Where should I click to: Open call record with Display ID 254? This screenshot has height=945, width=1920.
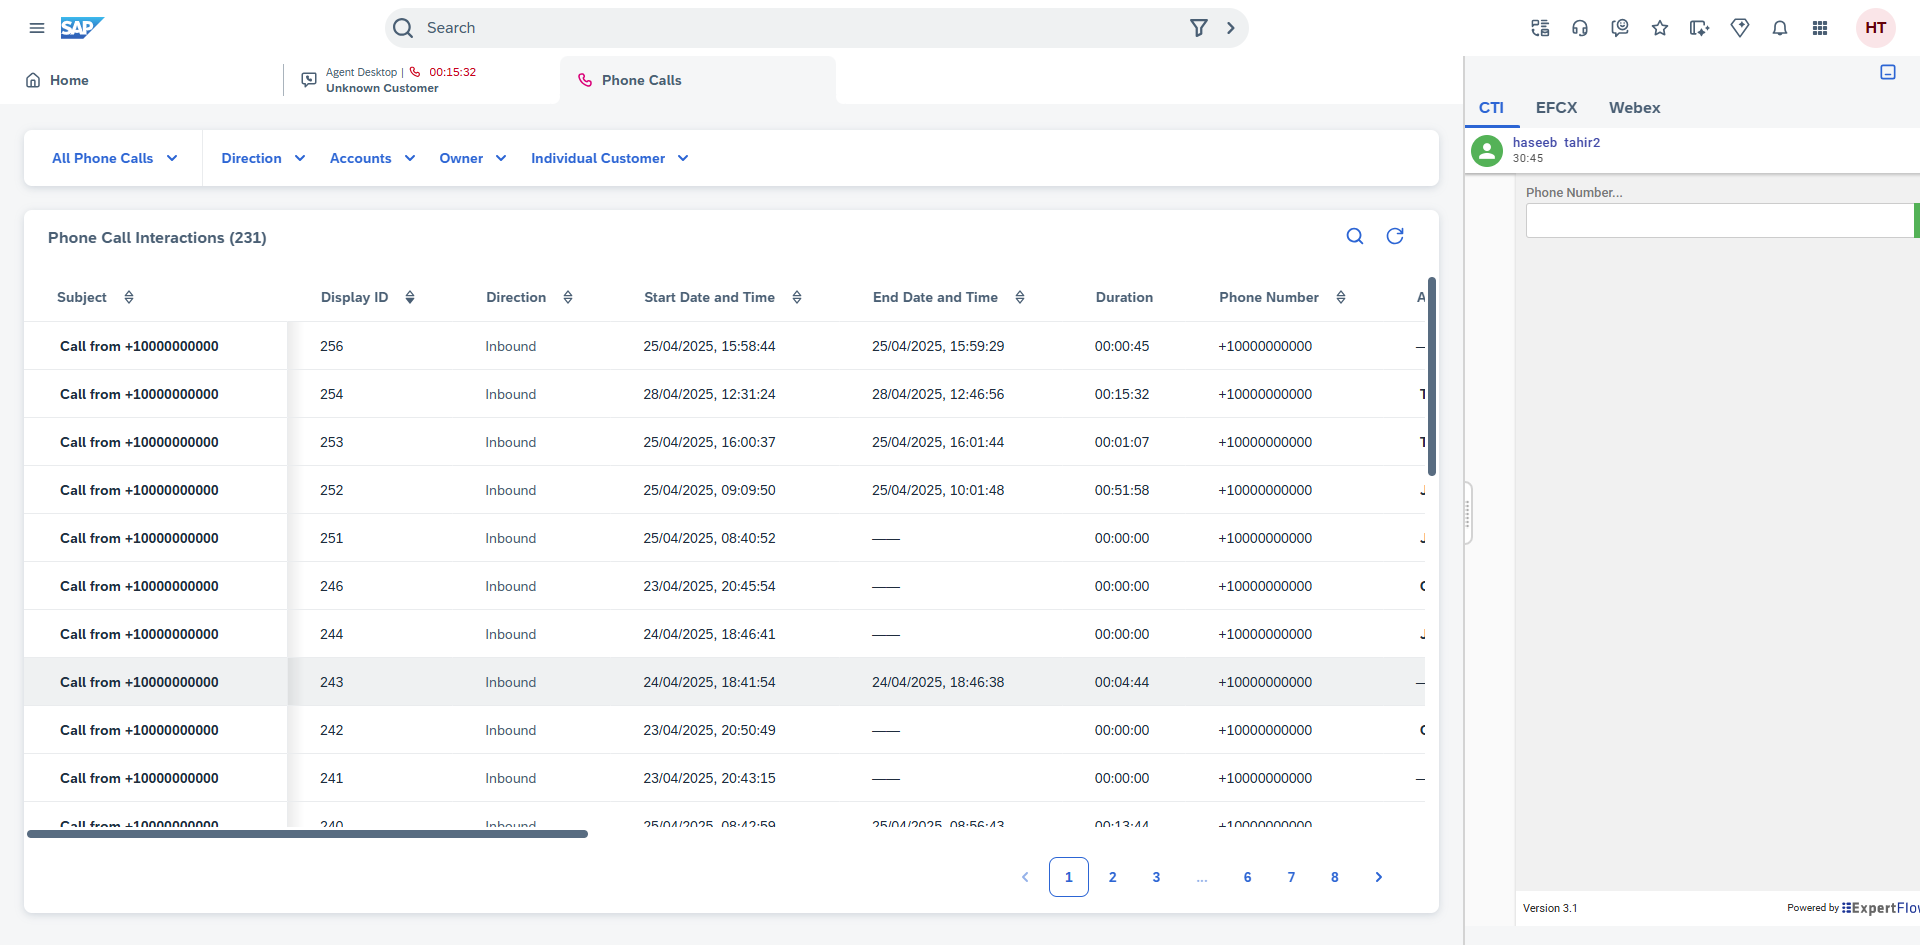[139, 394]
